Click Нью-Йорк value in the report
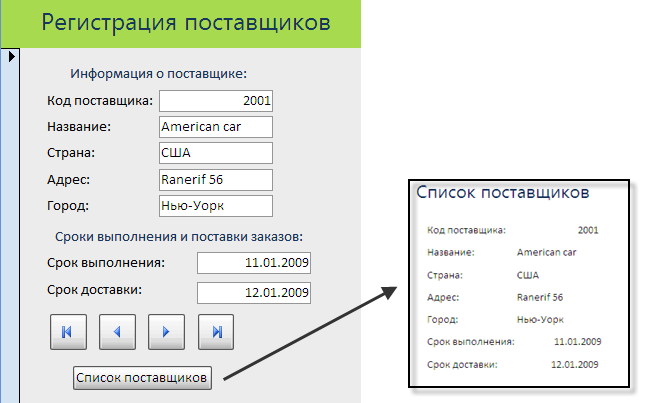 tap(540, 320)
